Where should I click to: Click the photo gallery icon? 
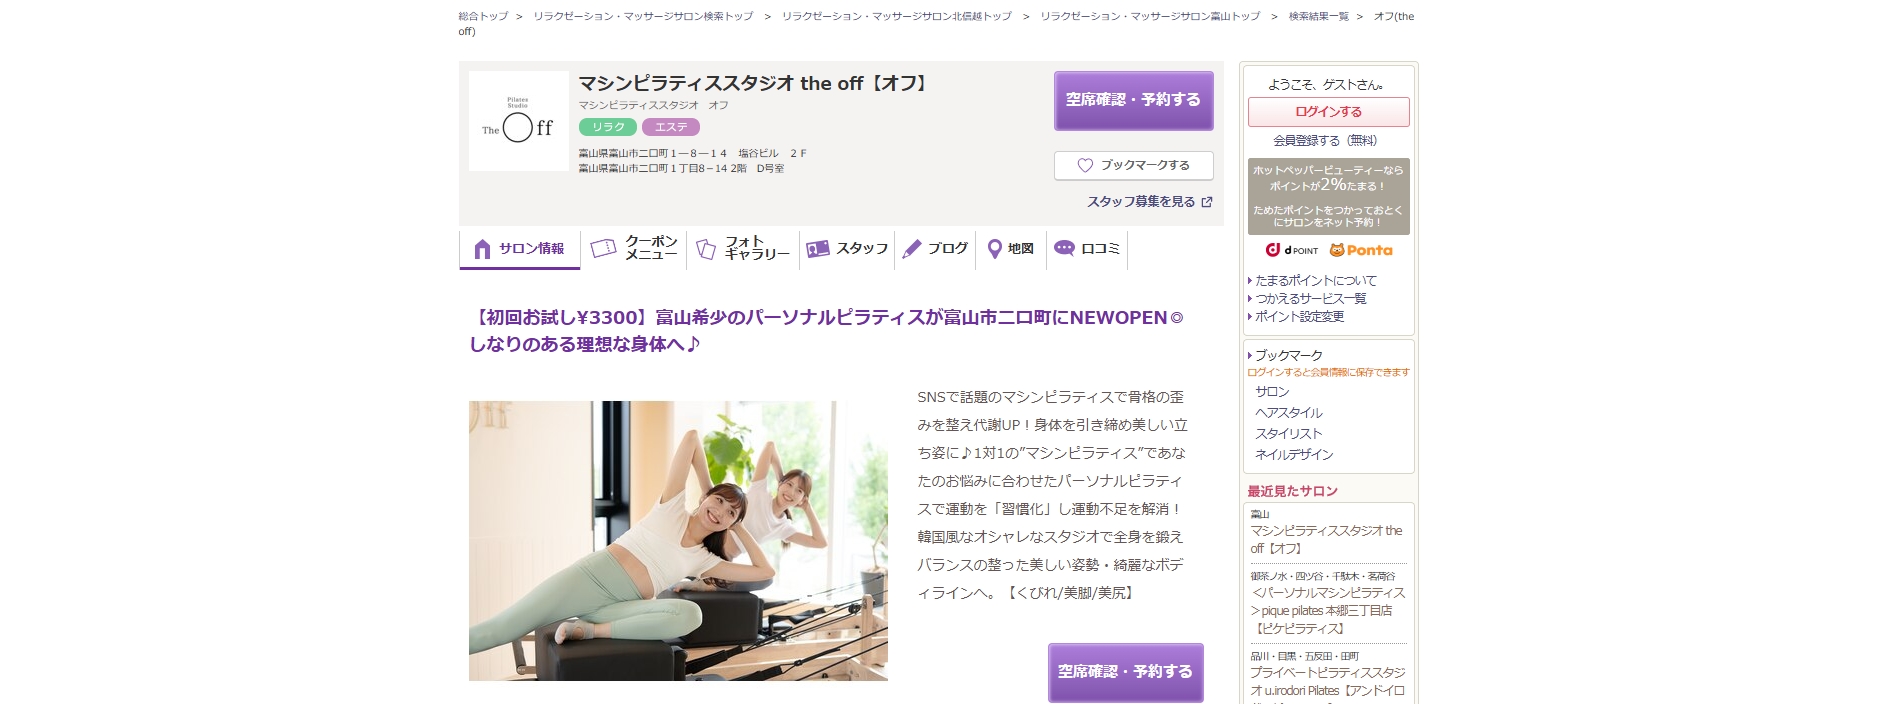[706, 249]
